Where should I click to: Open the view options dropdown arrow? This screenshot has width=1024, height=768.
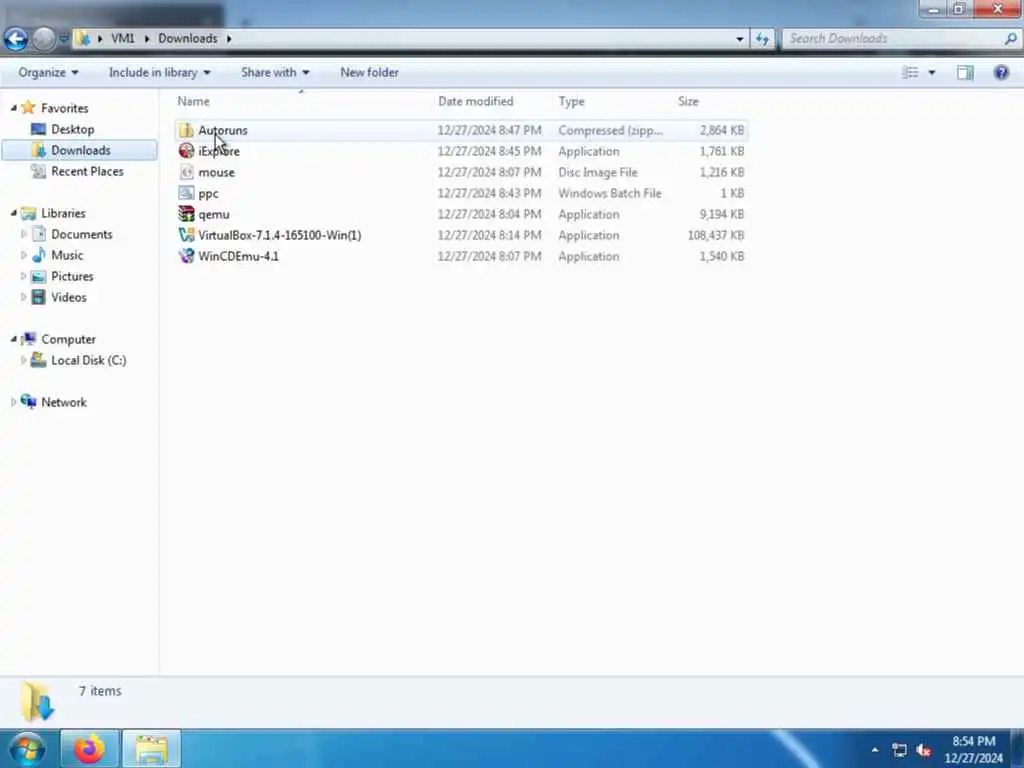click(932, 72)
